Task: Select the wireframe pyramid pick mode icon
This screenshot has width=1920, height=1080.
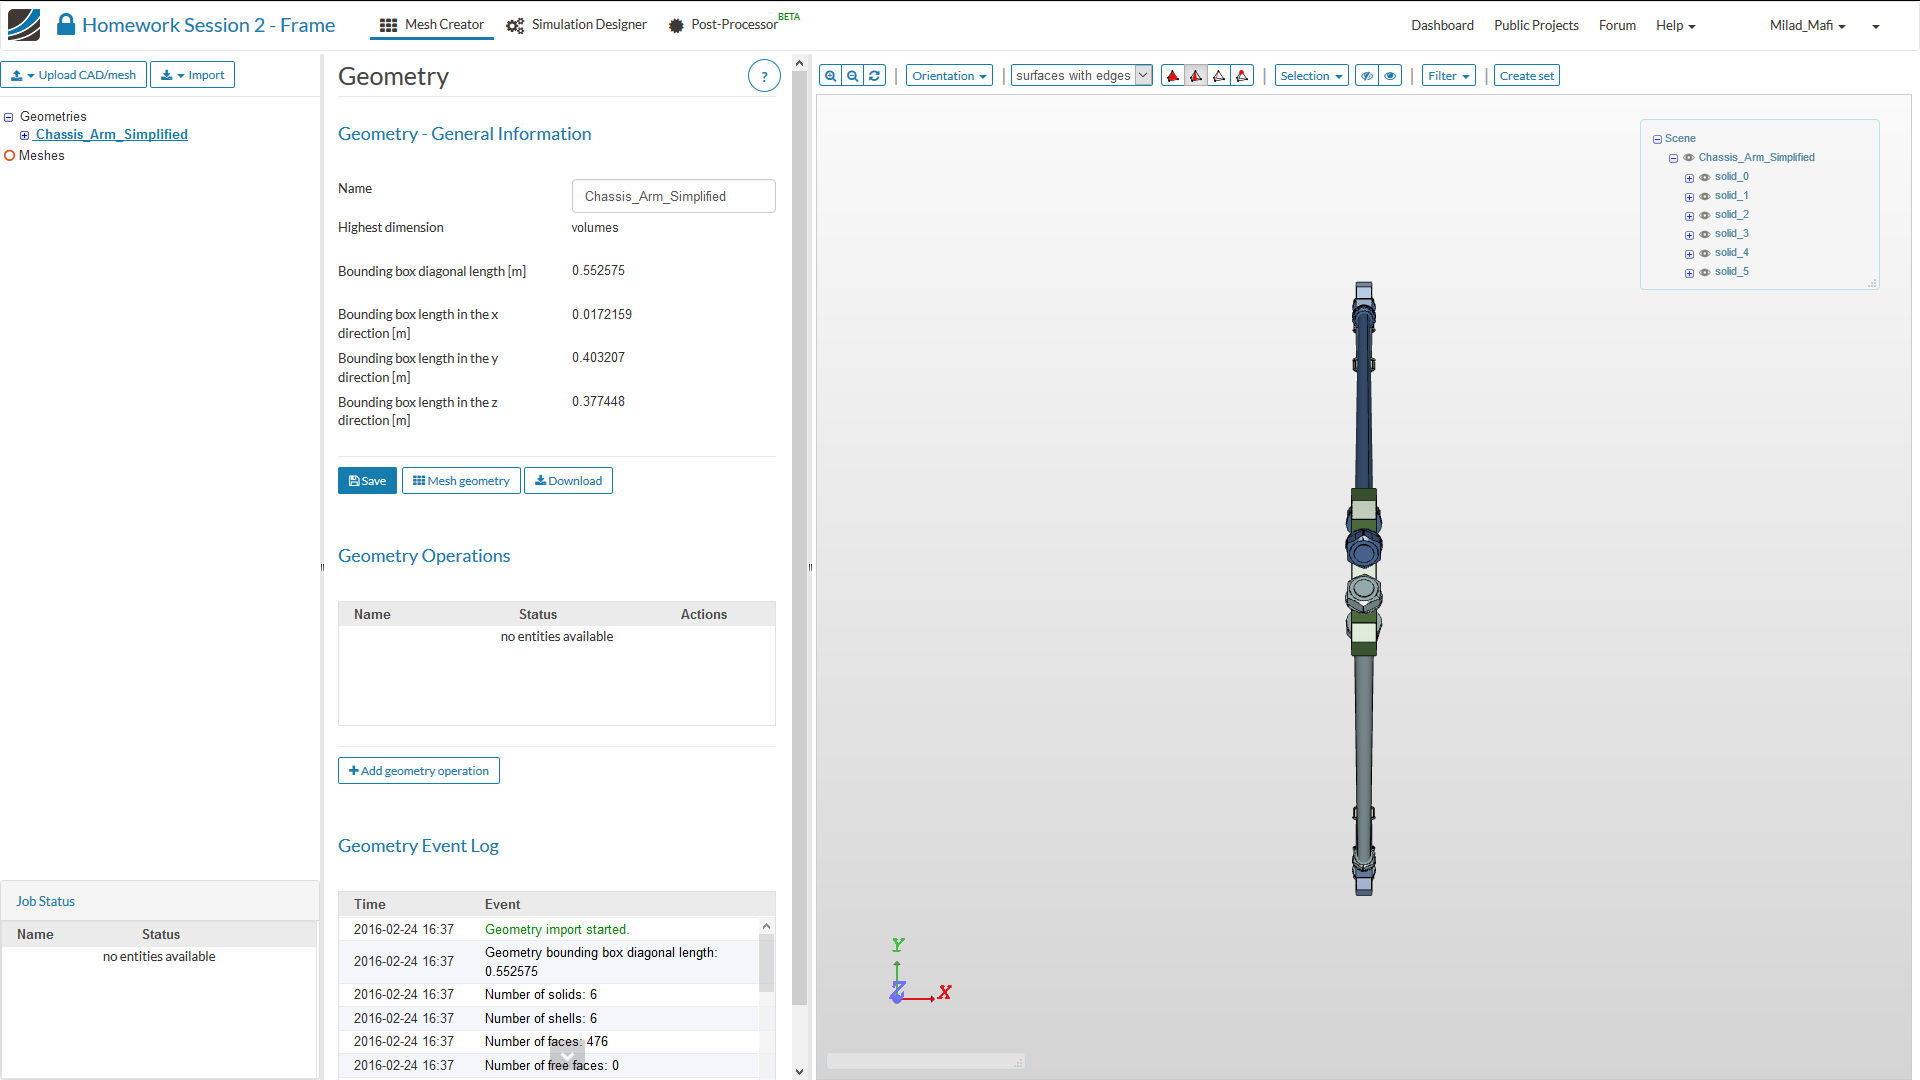Action: tap(1219, 76)
